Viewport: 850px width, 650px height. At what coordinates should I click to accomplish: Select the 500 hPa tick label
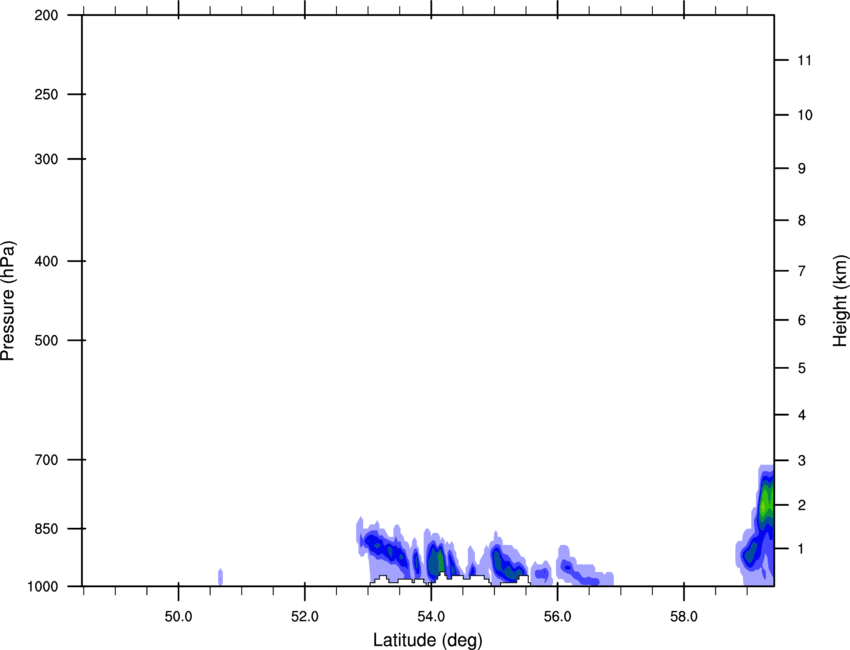tap(44, 341)
